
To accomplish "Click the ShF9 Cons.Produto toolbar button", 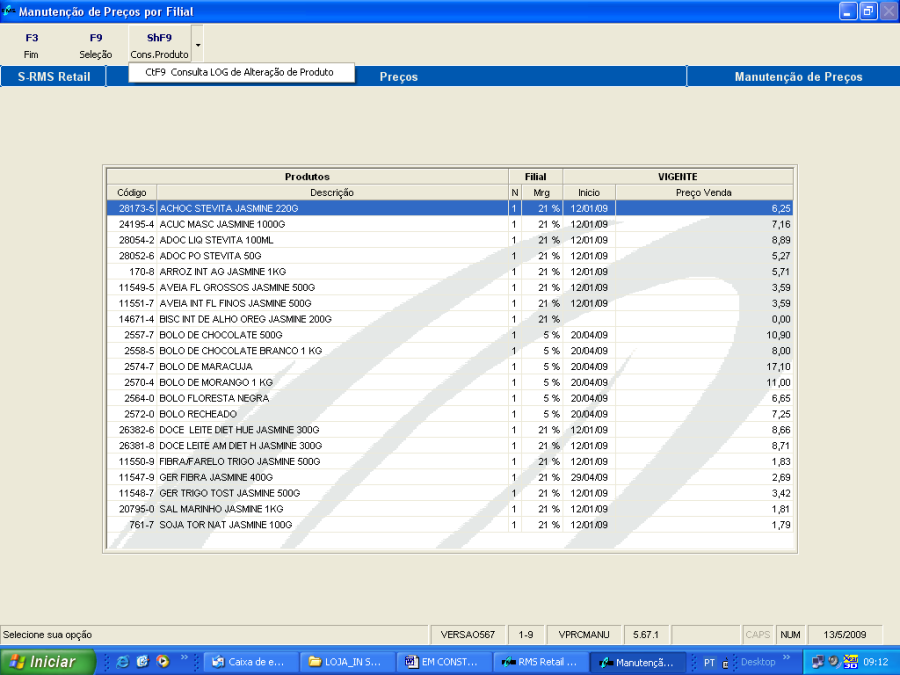I will point(160,45).
